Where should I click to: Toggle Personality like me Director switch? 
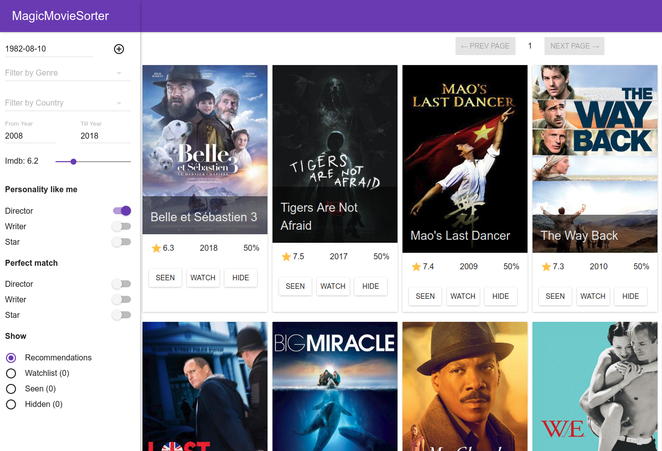[122, 211]
